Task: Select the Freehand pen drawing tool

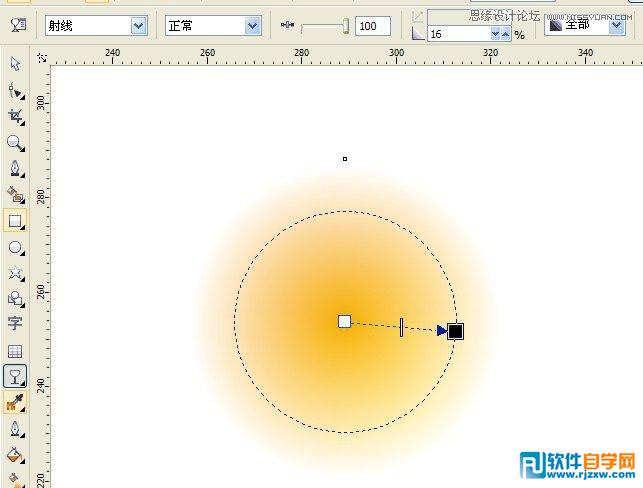Action: click(16, 169)
